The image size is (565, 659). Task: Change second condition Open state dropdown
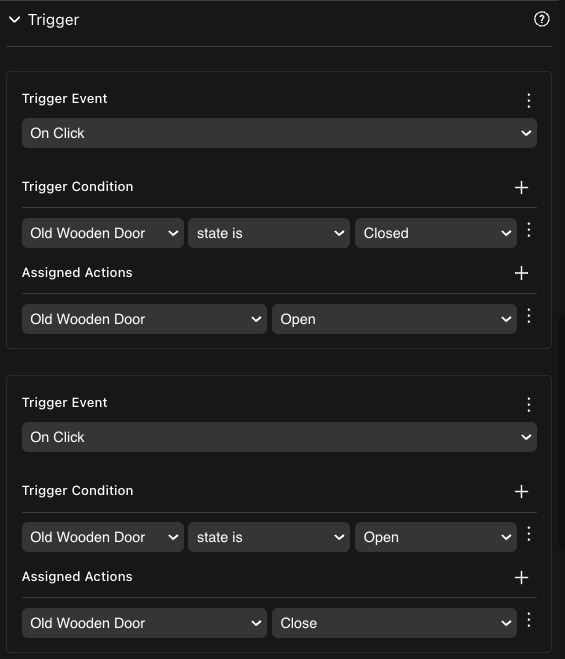(436, 537)
